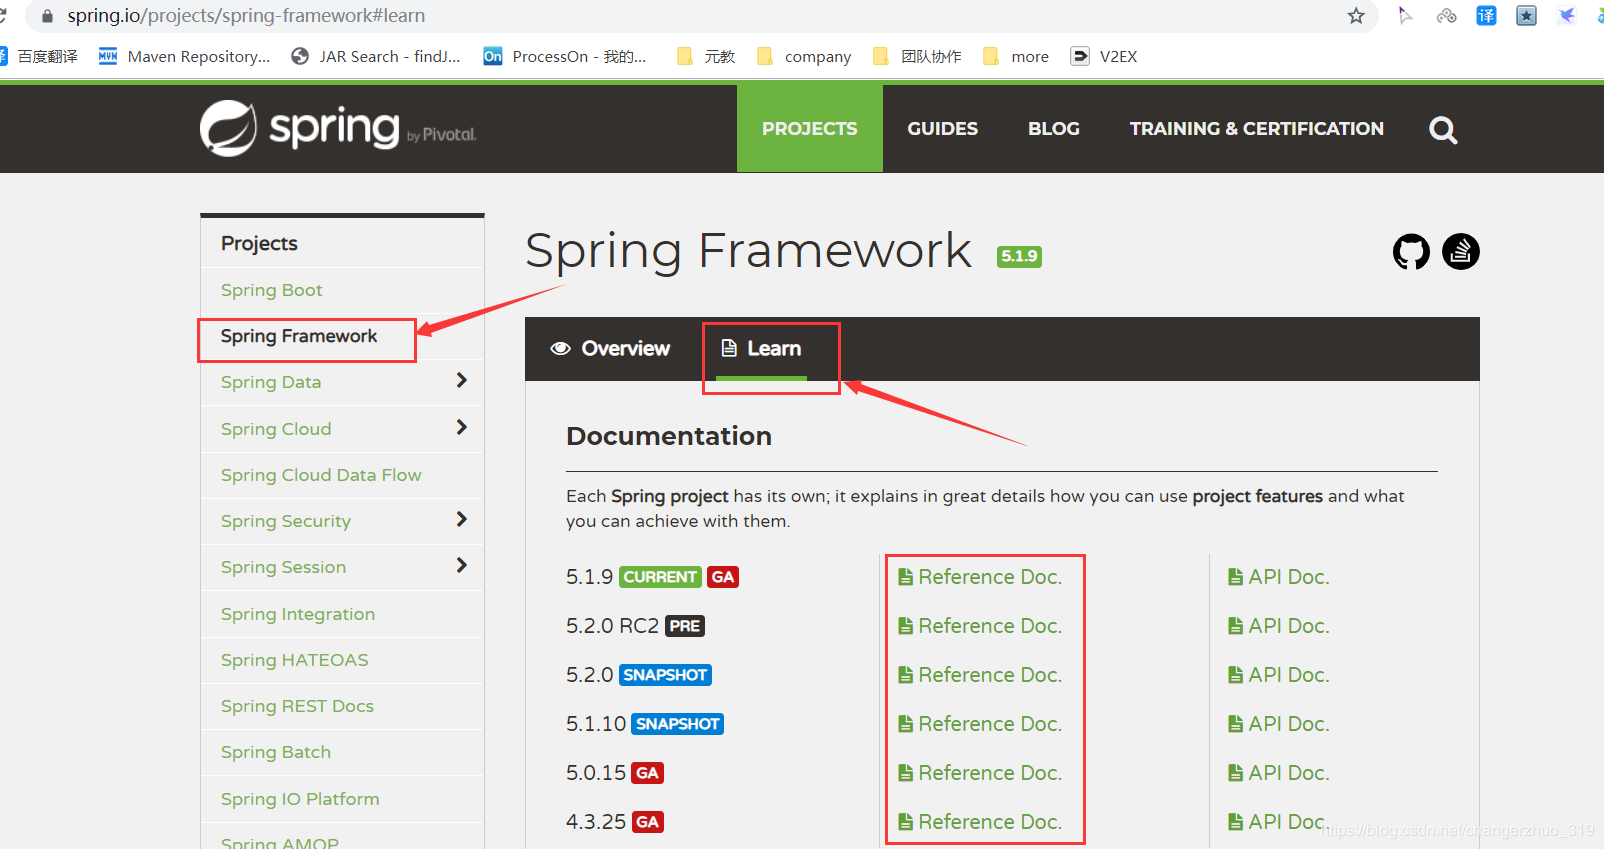Open API Doc. for 5.2.0 SNAPSHOT
Viewport: 1604px width, 849px height.
pos(1279,675)
